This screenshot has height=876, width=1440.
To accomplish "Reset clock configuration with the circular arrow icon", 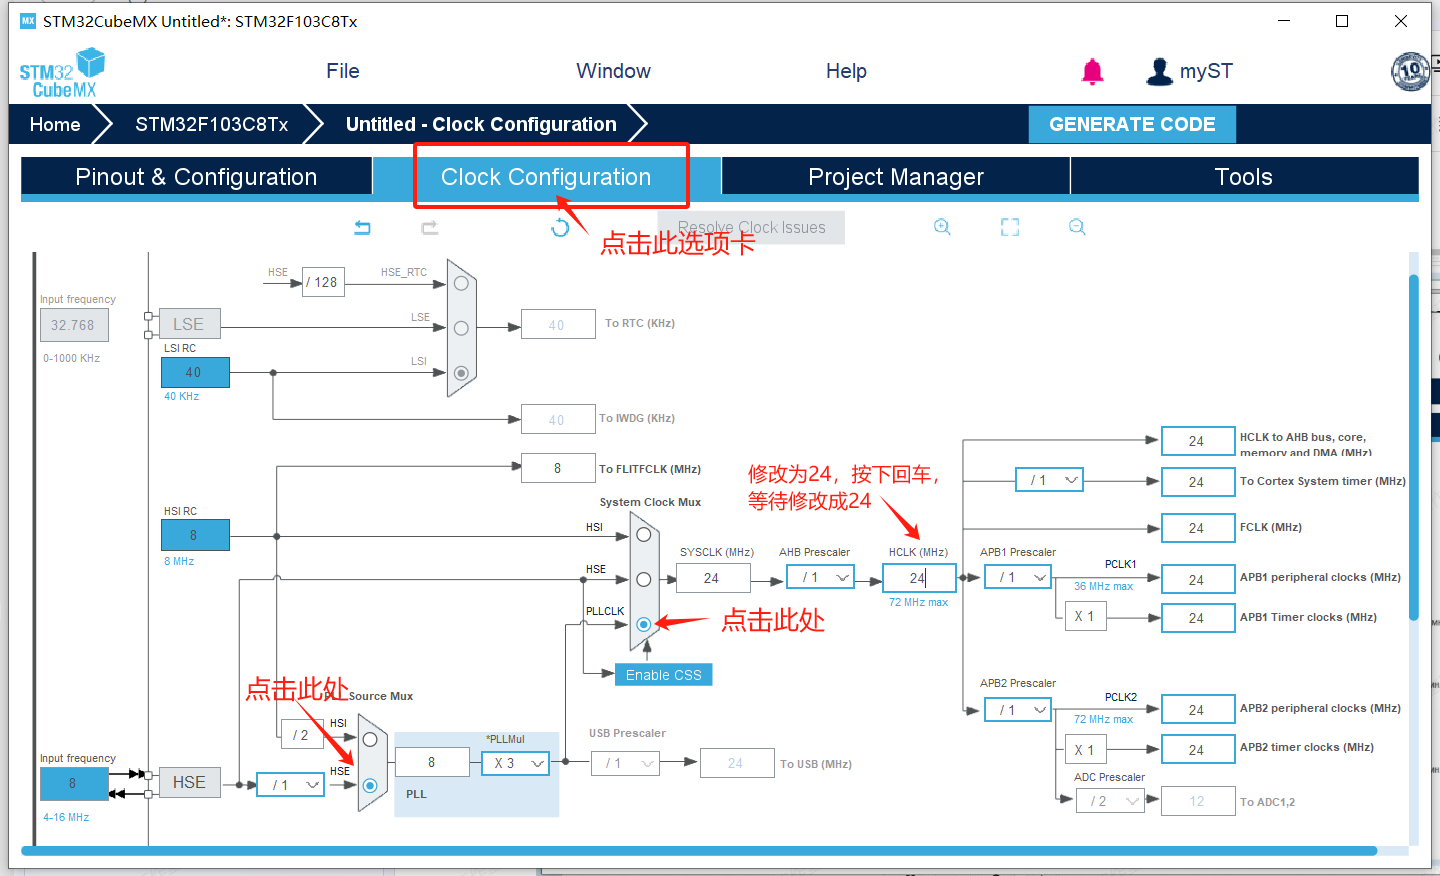I will (560, 228).
